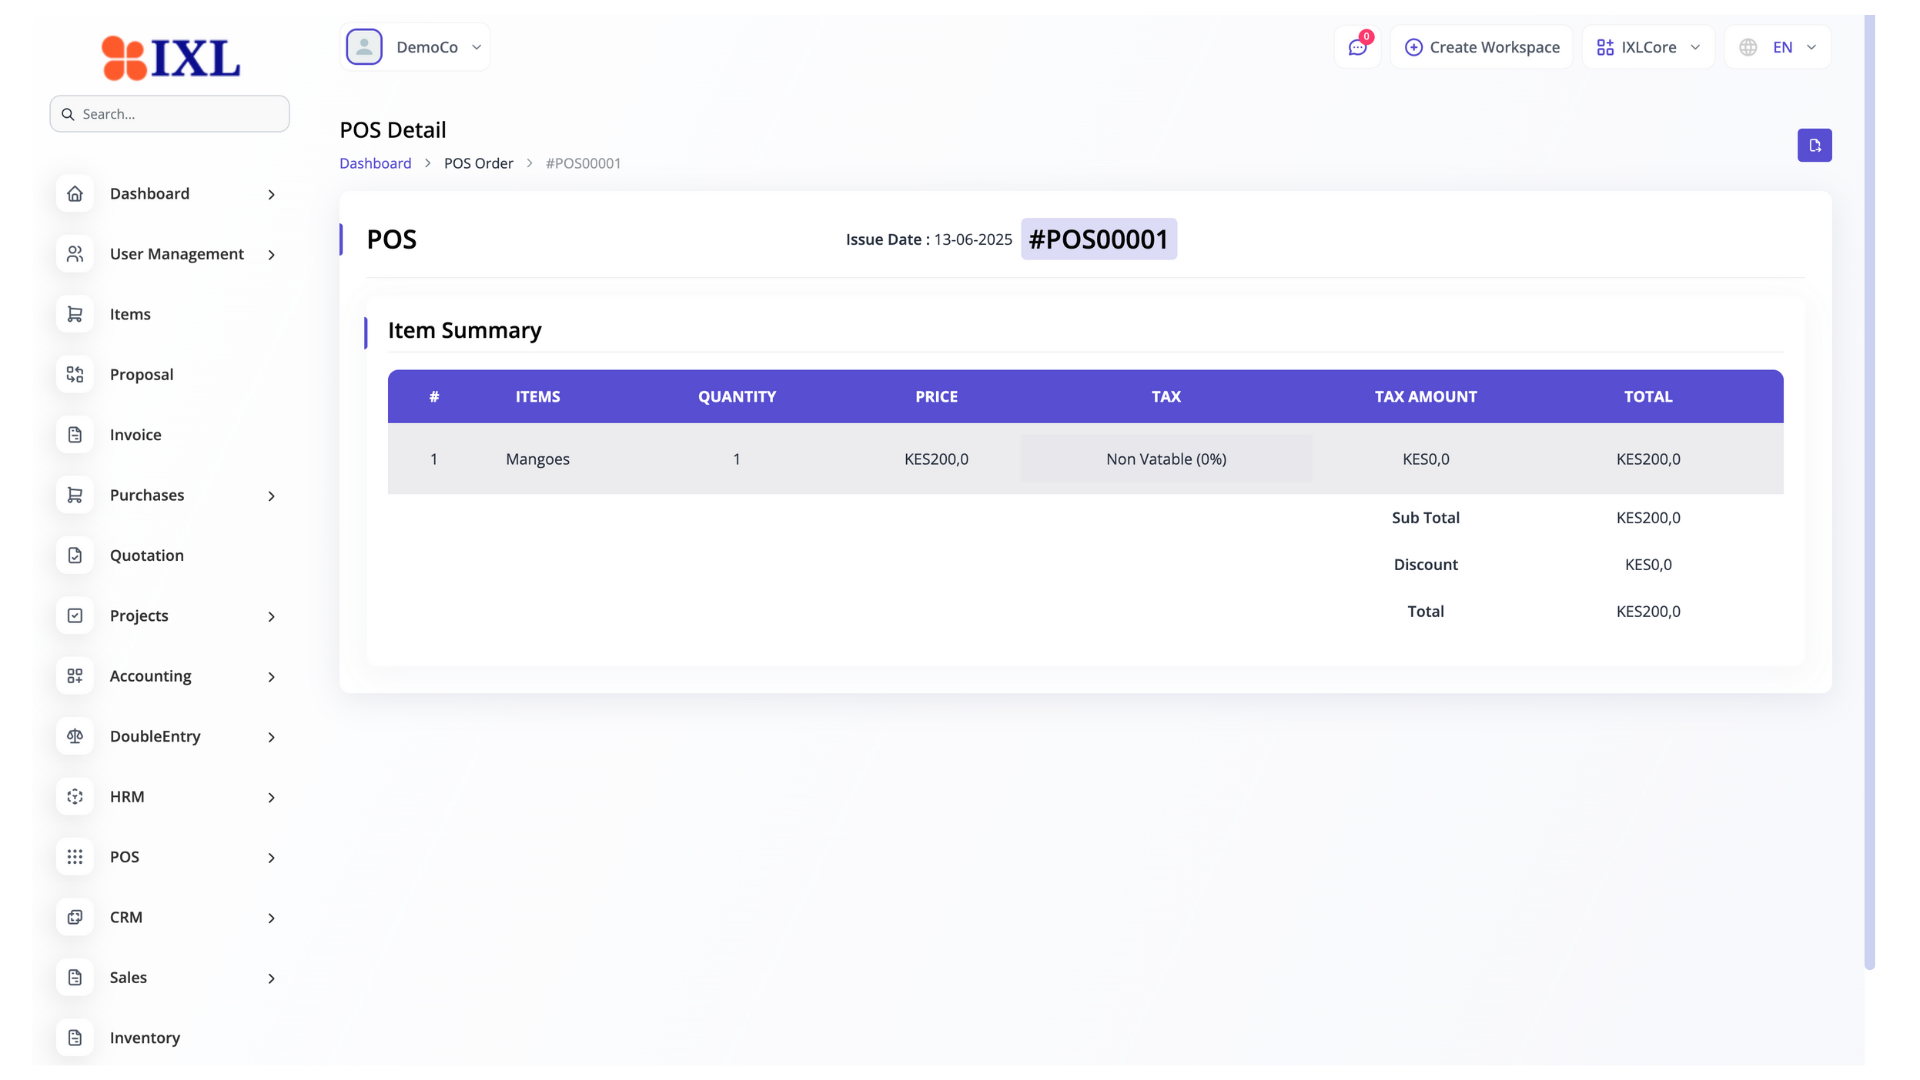1920x1080 pixels.
Task: Click the page vertical scrollbar
Action: (x=1869, y=490)
